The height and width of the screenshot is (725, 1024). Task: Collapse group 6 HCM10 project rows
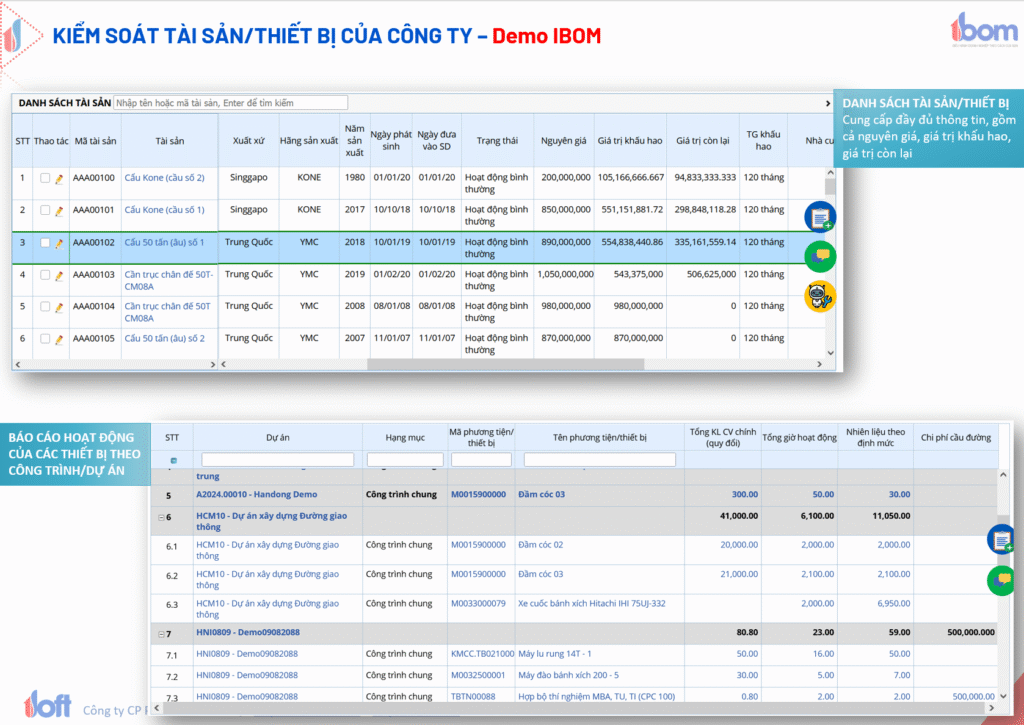pos(161,516)
